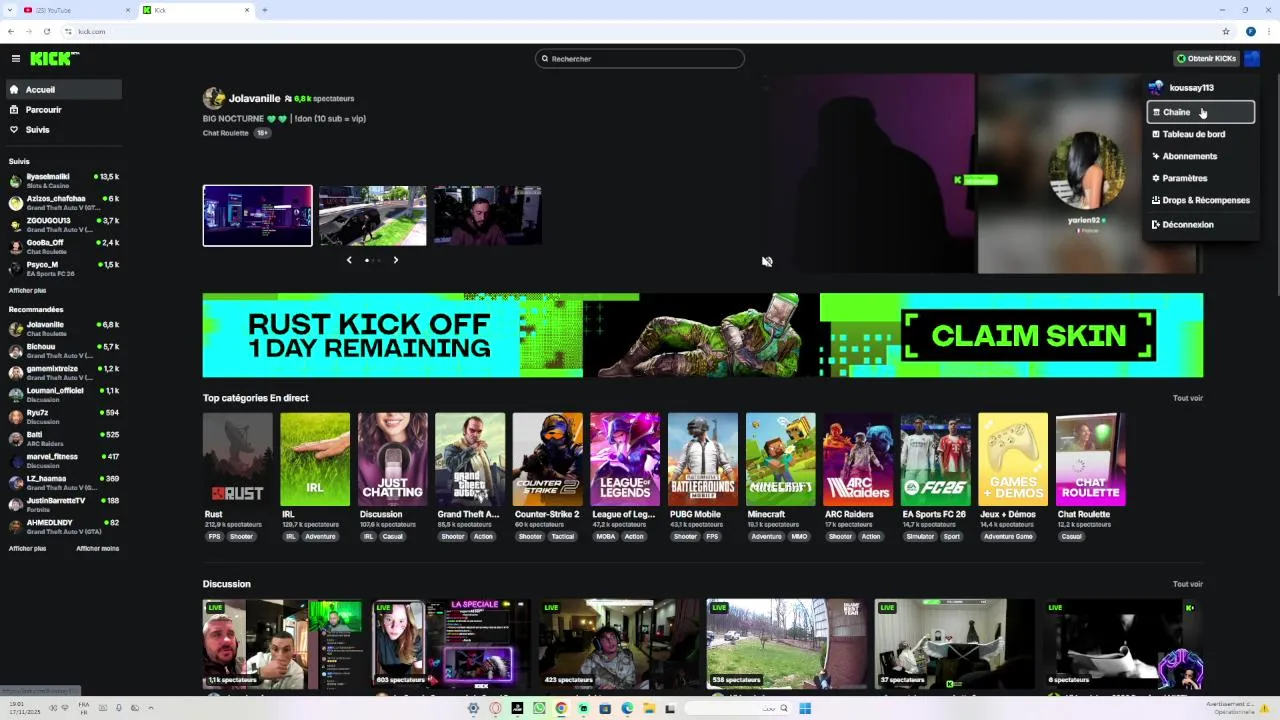Image resolution: width=1280 pixels, height=720 pixels.
Task: Go to the next featured stream
Action: [x=395, y=260]
